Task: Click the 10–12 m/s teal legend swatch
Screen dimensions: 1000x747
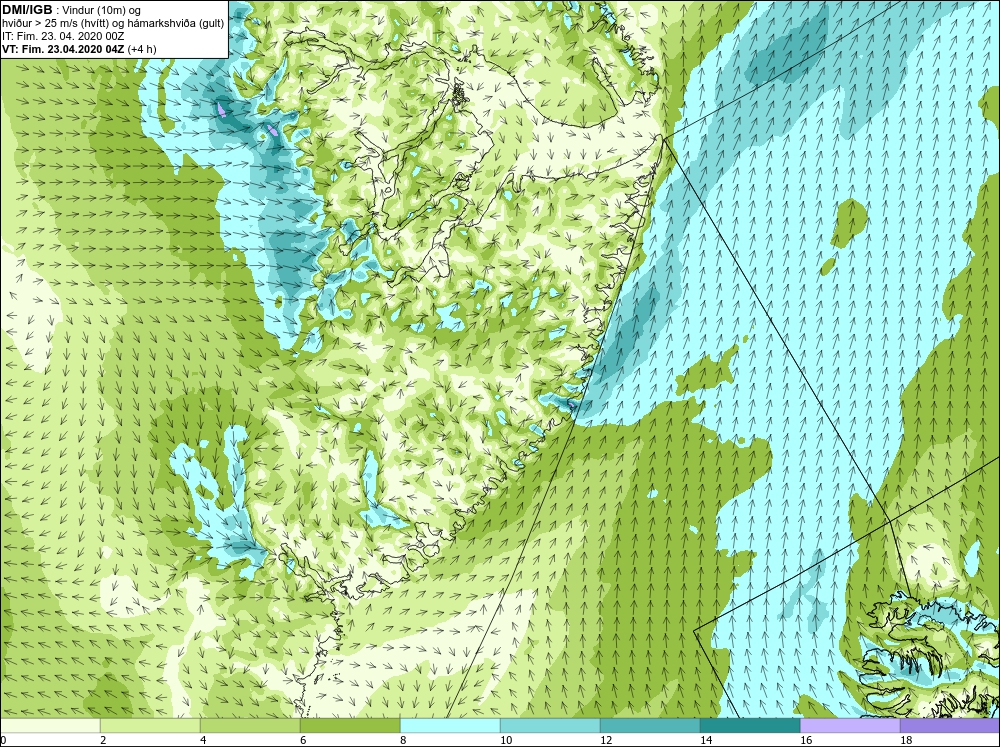Action: 550,726
